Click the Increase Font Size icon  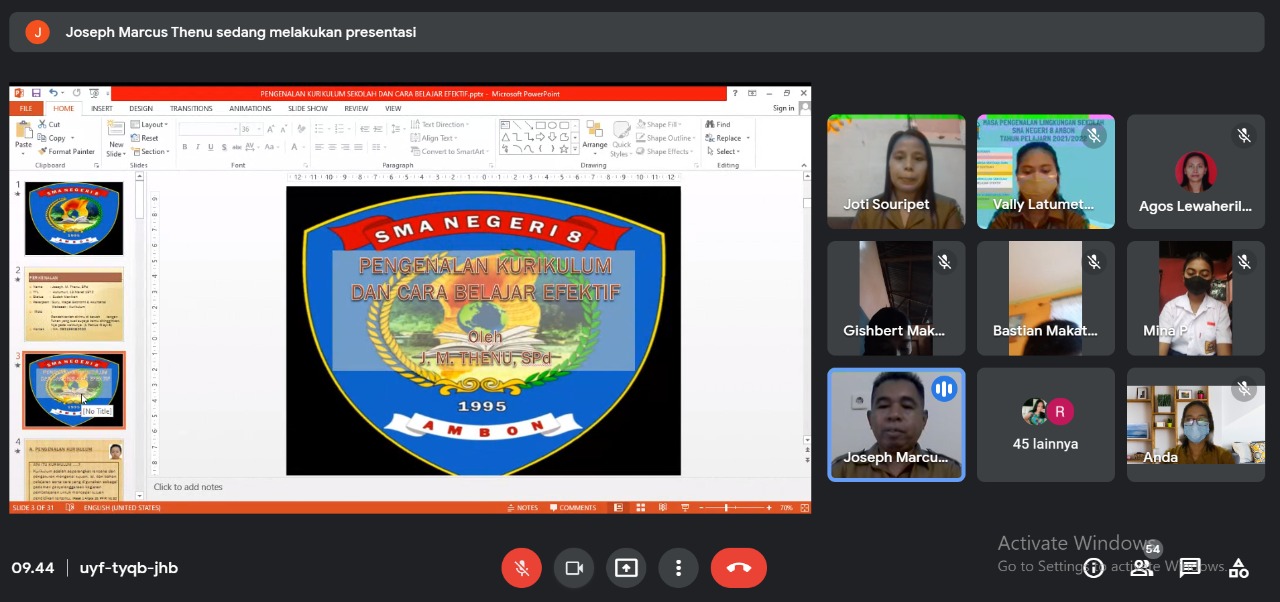[x=272, y=129]
